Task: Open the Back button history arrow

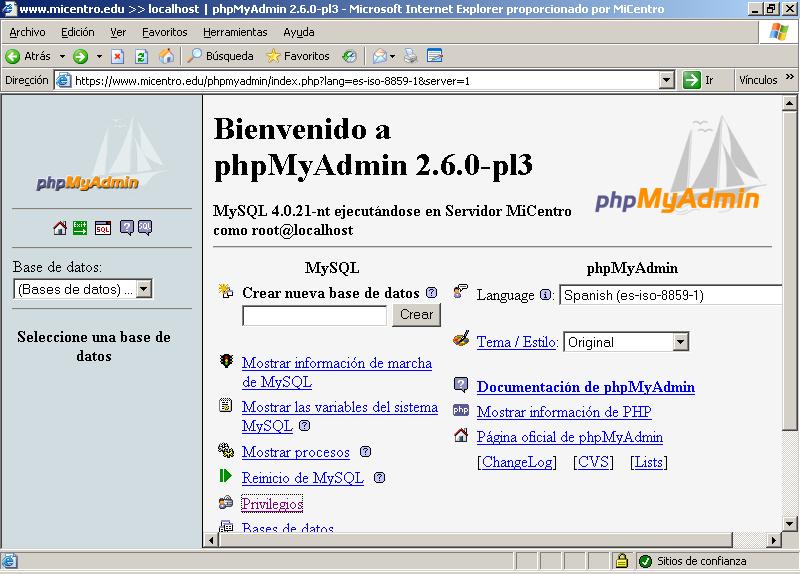Action: [62, 56]
